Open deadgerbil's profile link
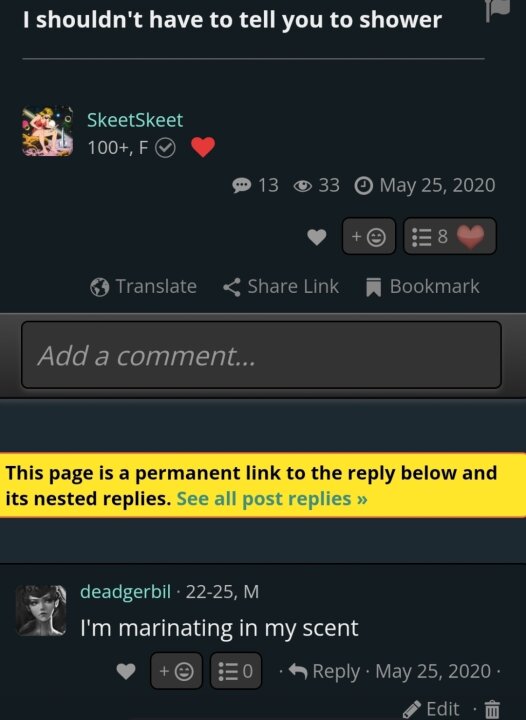This screenshot has width=526, height=720. pos(125,591)
